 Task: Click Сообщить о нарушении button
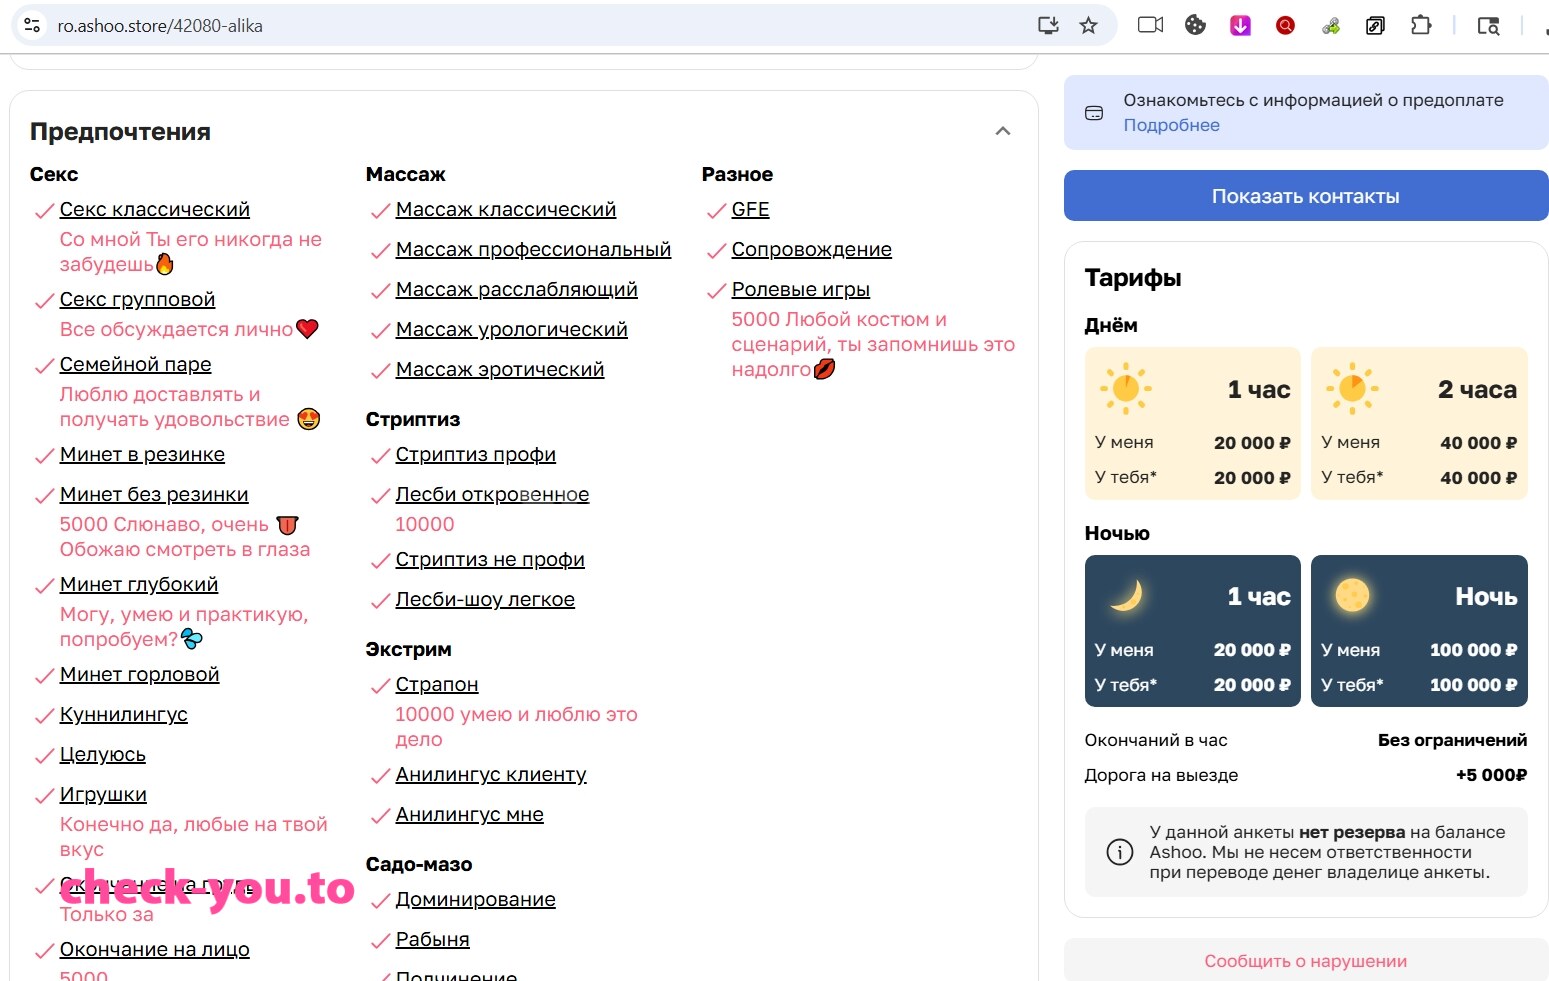(x=1306, y=960)
